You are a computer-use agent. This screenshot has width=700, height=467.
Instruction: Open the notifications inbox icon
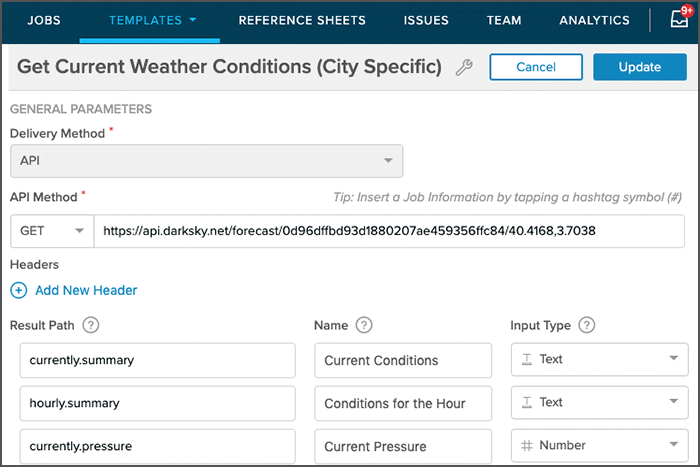(679, 20)
